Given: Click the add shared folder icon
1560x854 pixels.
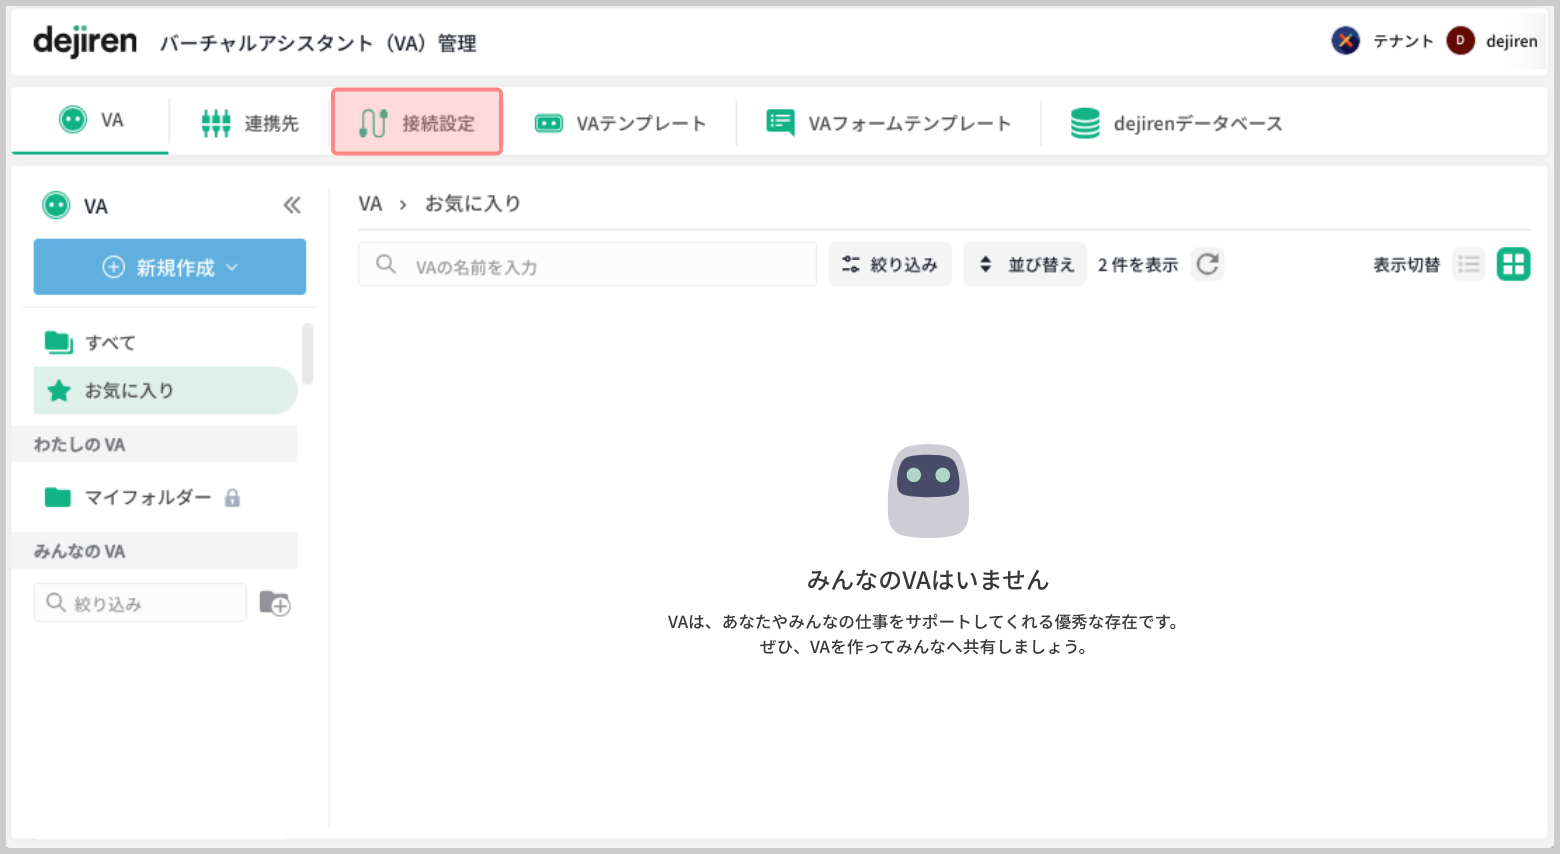Looking at the screenshot, I should (274, 603).
